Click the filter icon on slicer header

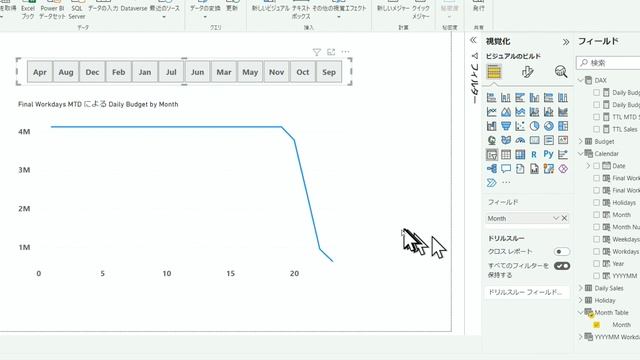point(316,52)
